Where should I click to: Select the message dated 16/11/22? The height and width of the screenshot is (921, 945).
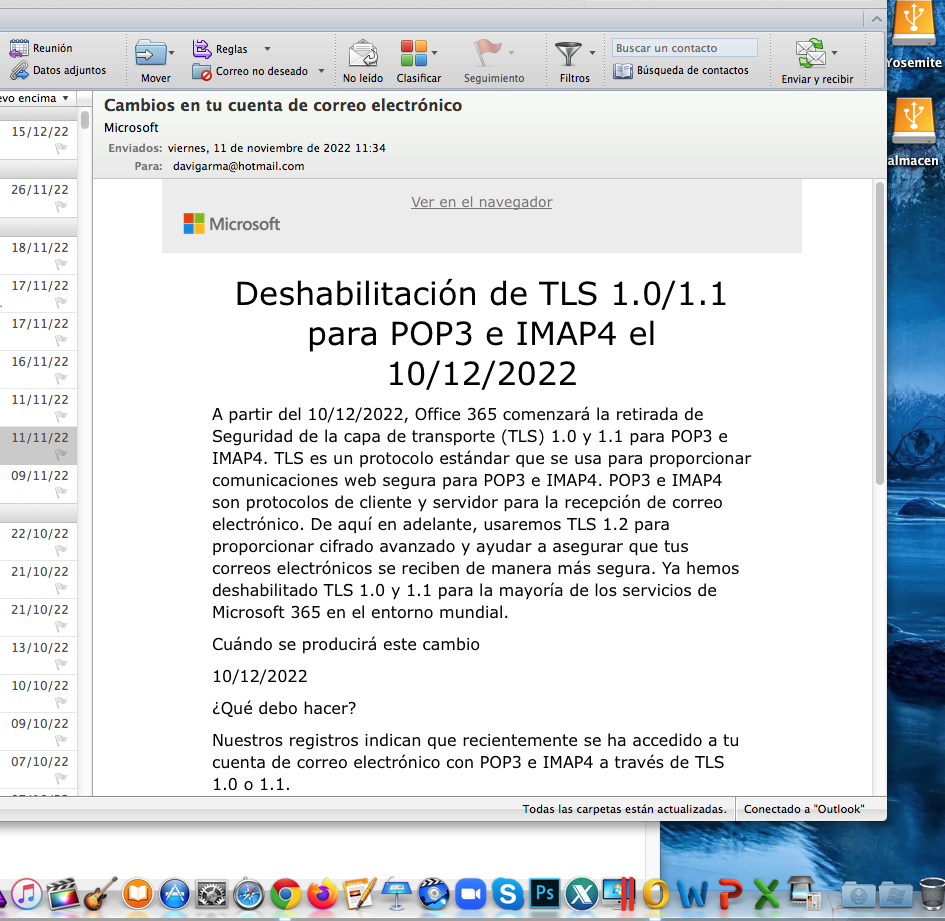39,369
